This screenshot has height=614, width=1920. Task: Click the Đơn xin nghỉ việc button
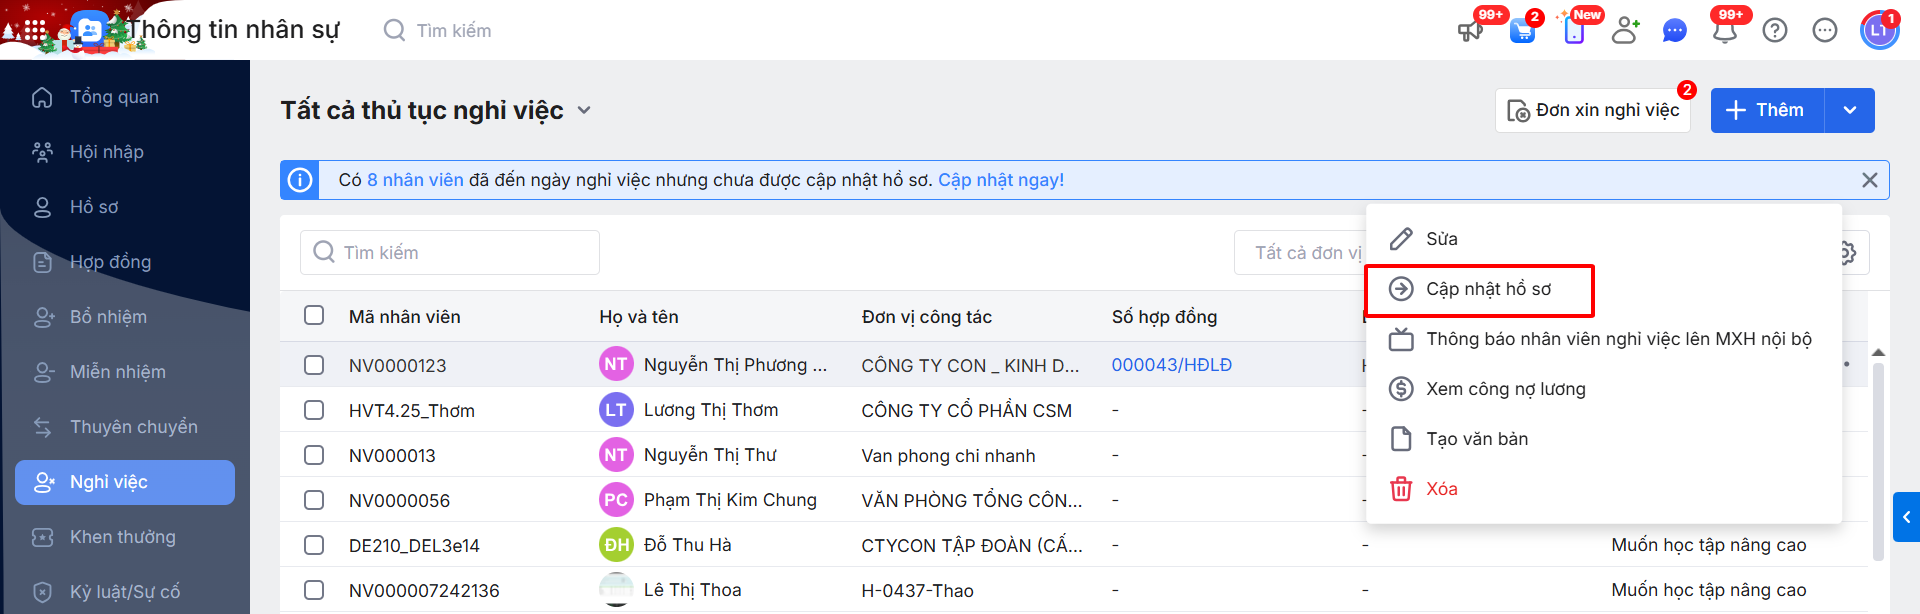(1593, 110)
